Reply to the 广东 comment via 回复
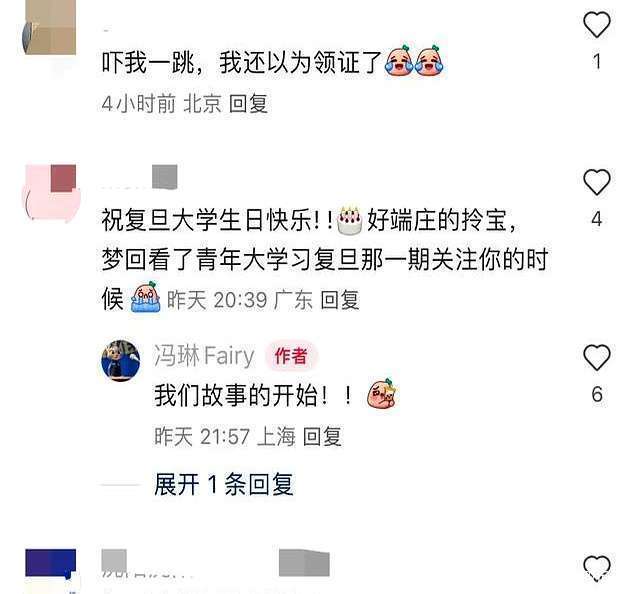The image size is (640, 594). coord(340,300)
